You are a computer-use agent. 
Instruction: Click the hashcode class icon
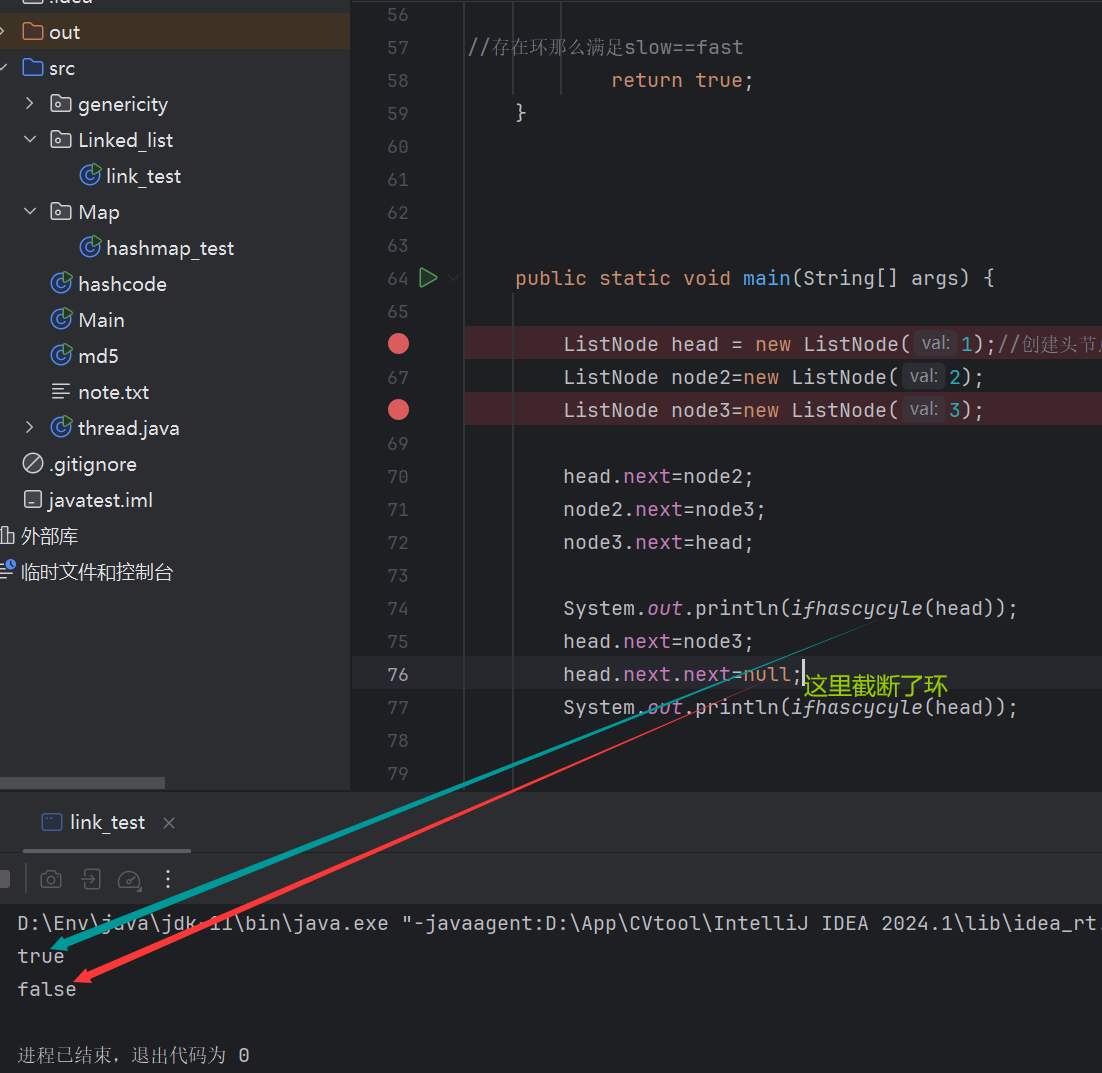(x=62, y=284)
